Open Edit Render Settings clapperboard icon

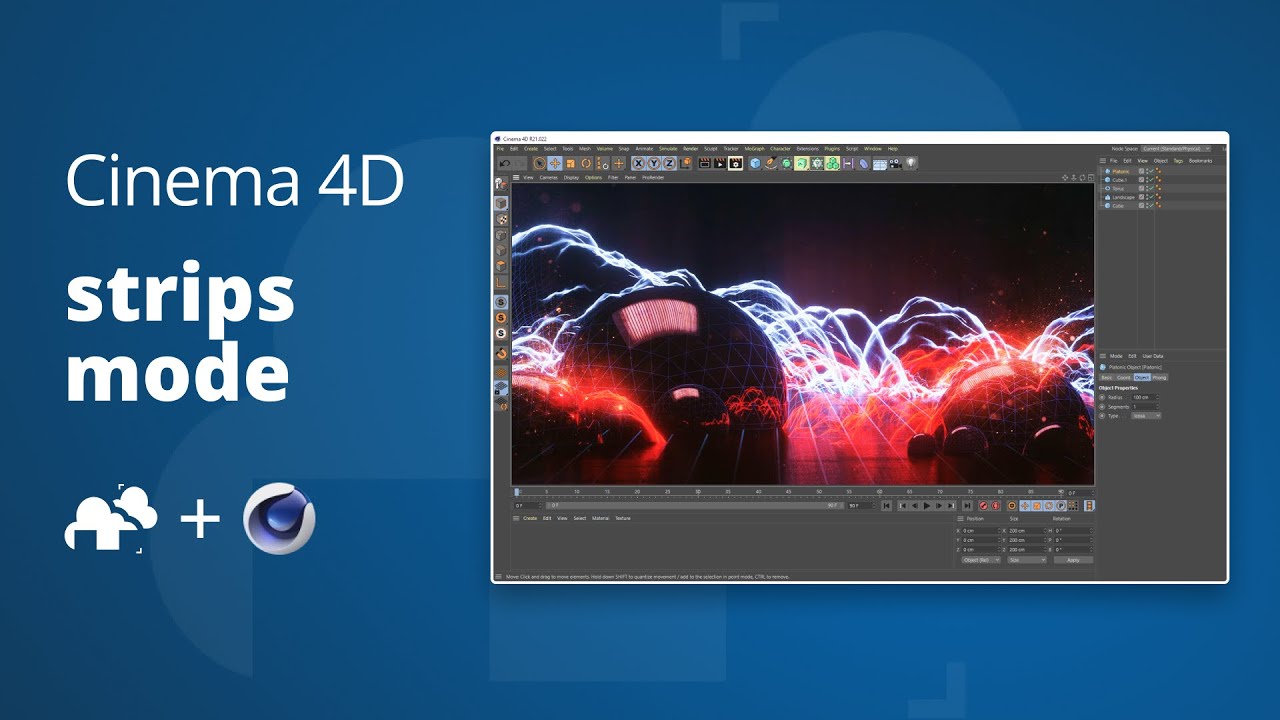tap(735, 163)
